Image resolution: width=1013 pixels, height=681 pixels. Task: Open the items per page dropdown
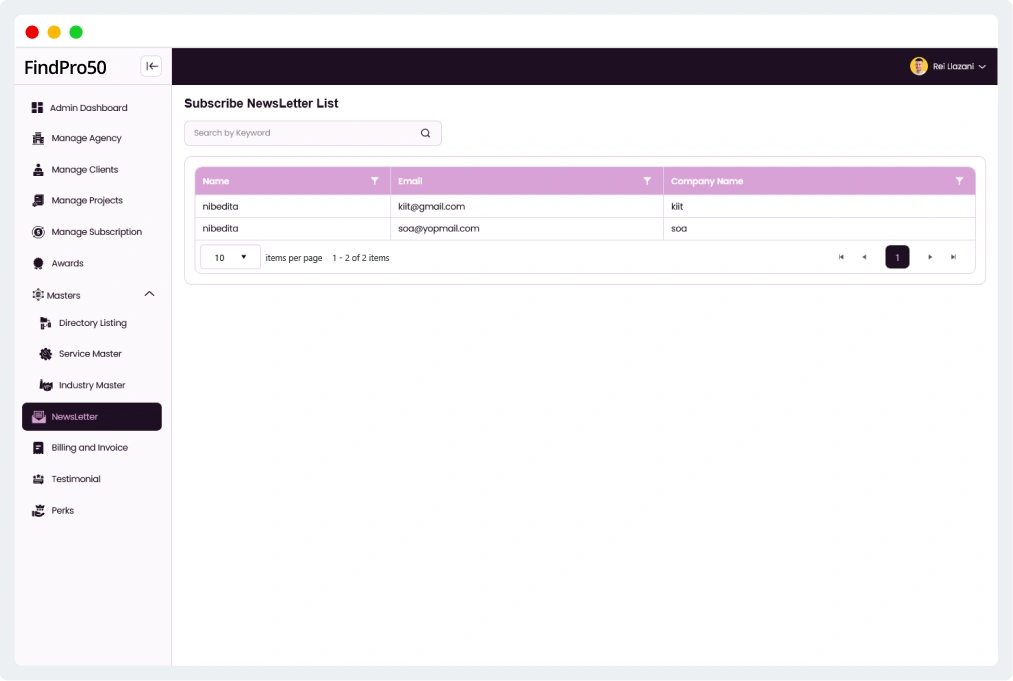230,257
